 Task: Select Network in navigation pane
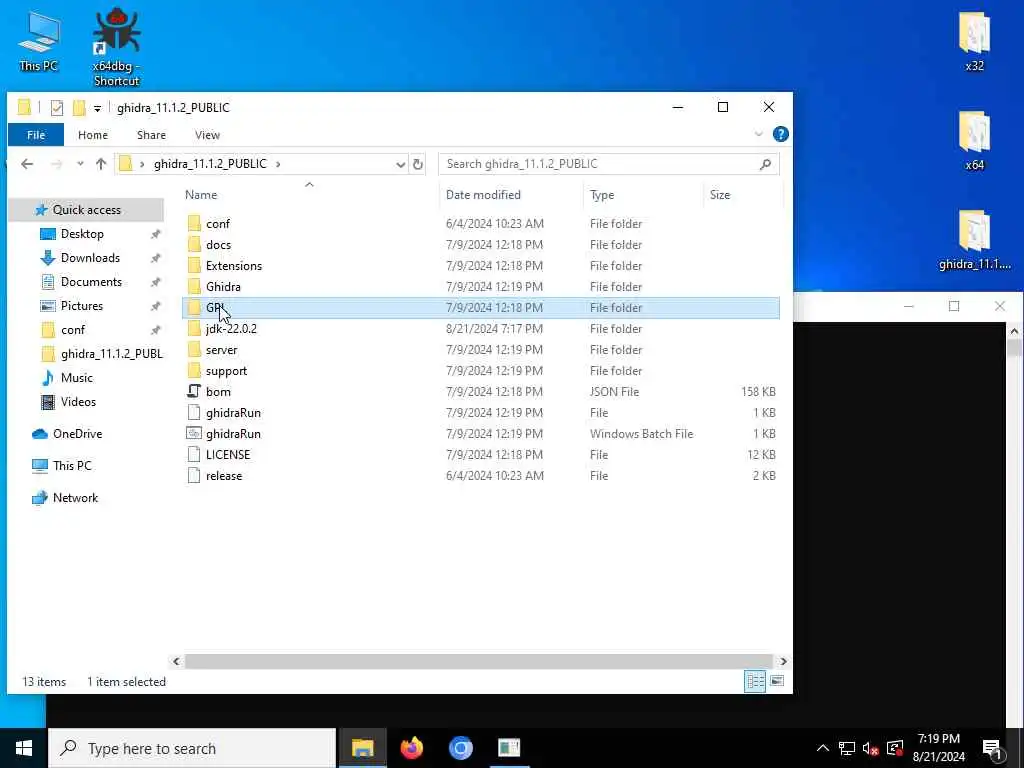click(75, 498)
